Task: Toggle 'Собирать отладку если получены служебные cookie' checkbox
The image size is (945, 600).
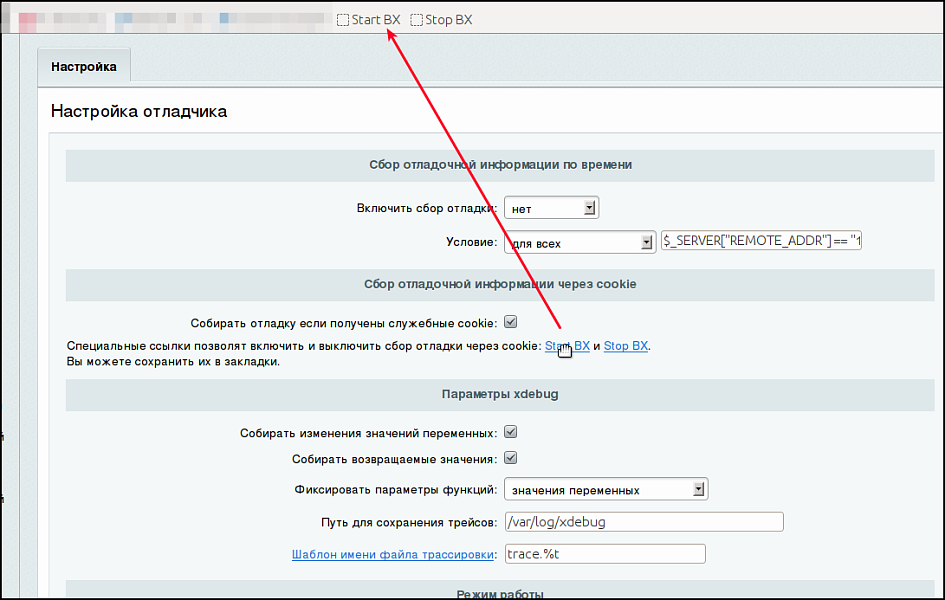Action: (510, 322)
